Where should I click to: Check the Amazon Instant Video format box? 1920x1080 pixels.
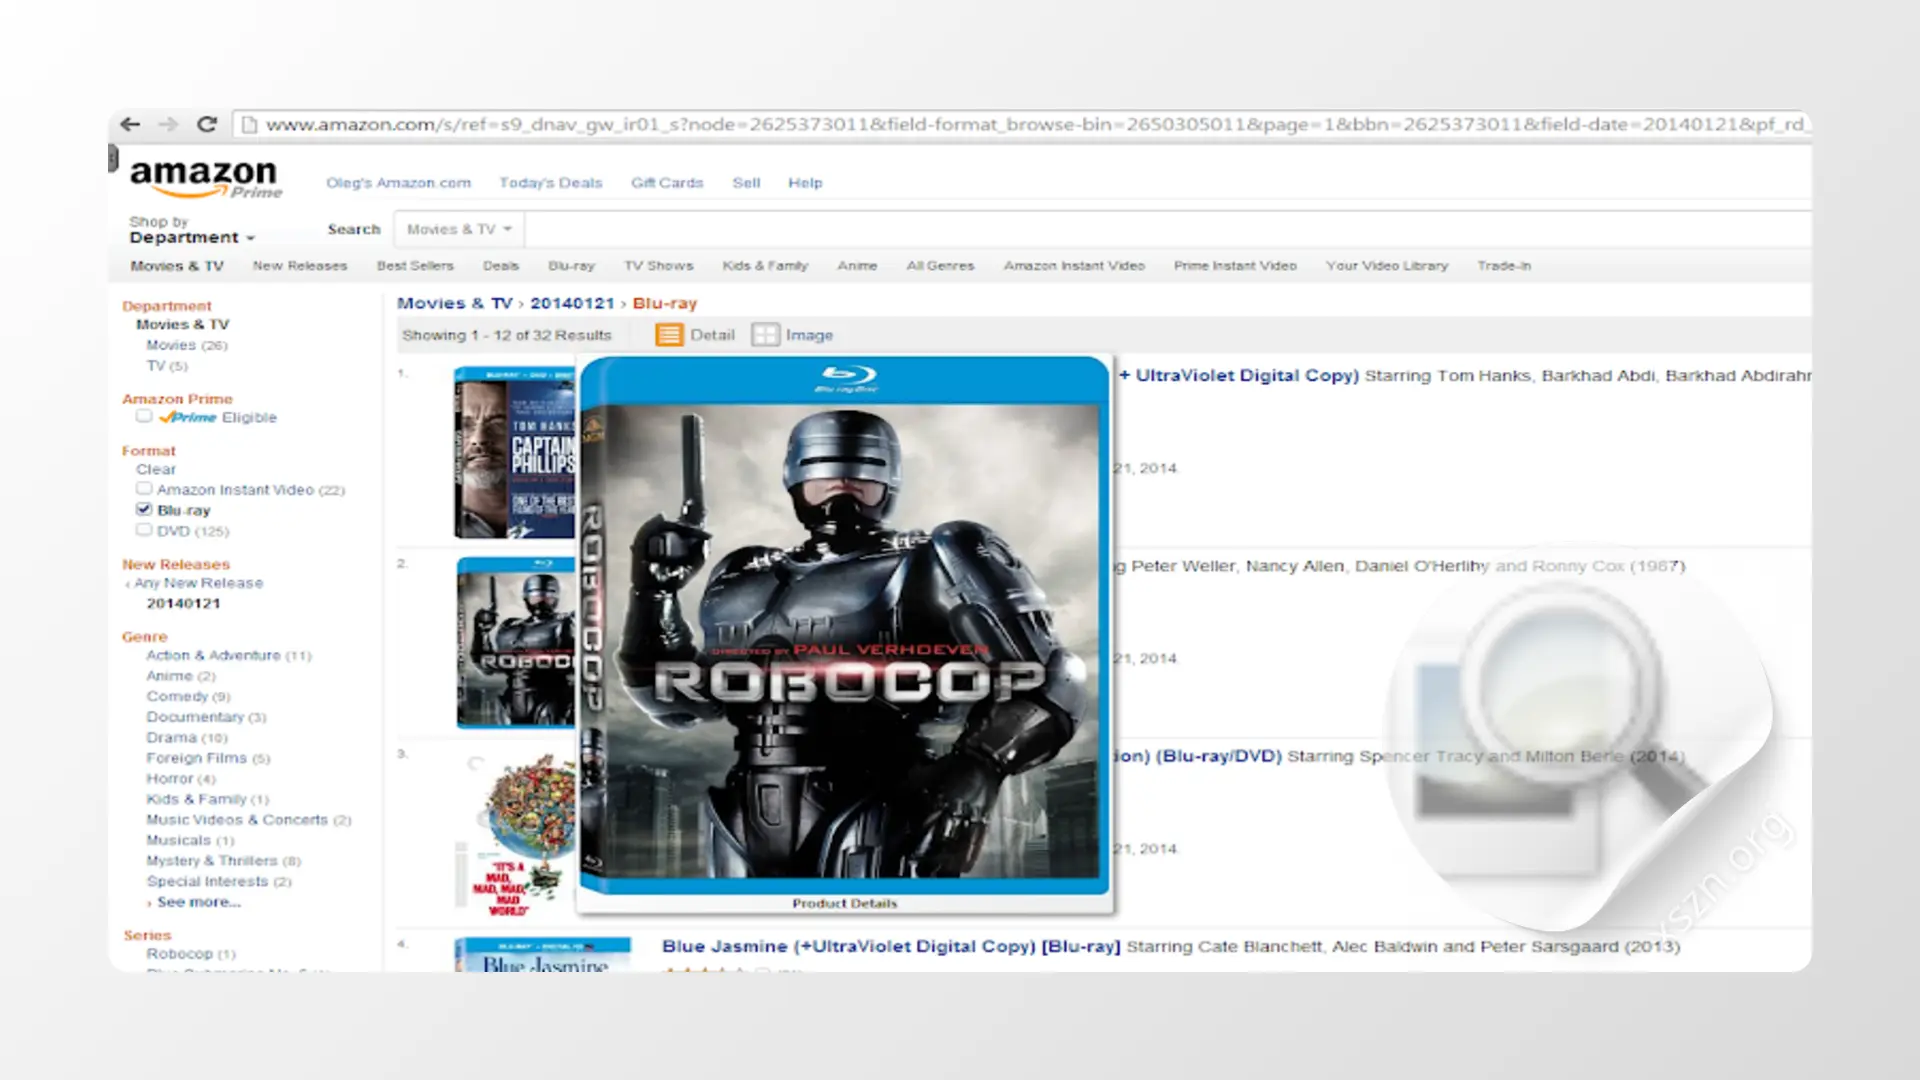[x=144, y=489]
